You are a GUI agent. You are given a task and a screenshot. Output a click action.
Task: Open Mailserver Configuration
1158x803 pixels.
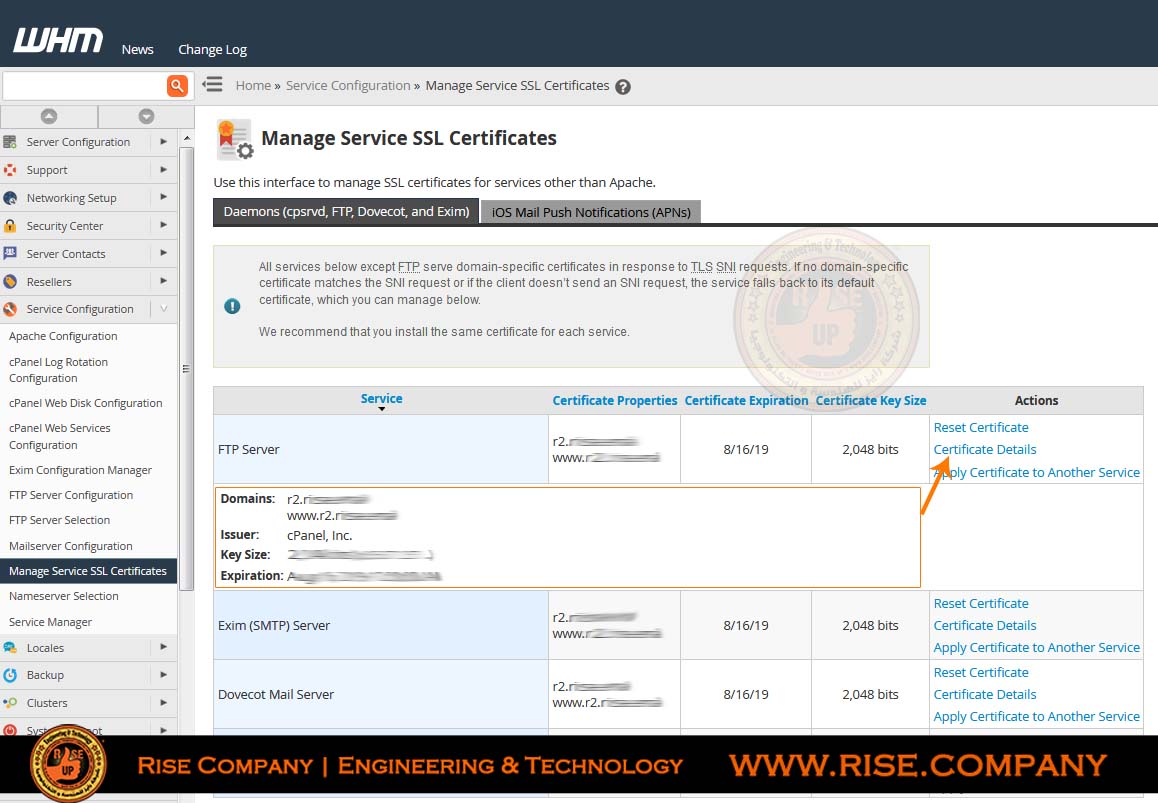[x=71, y=547]
